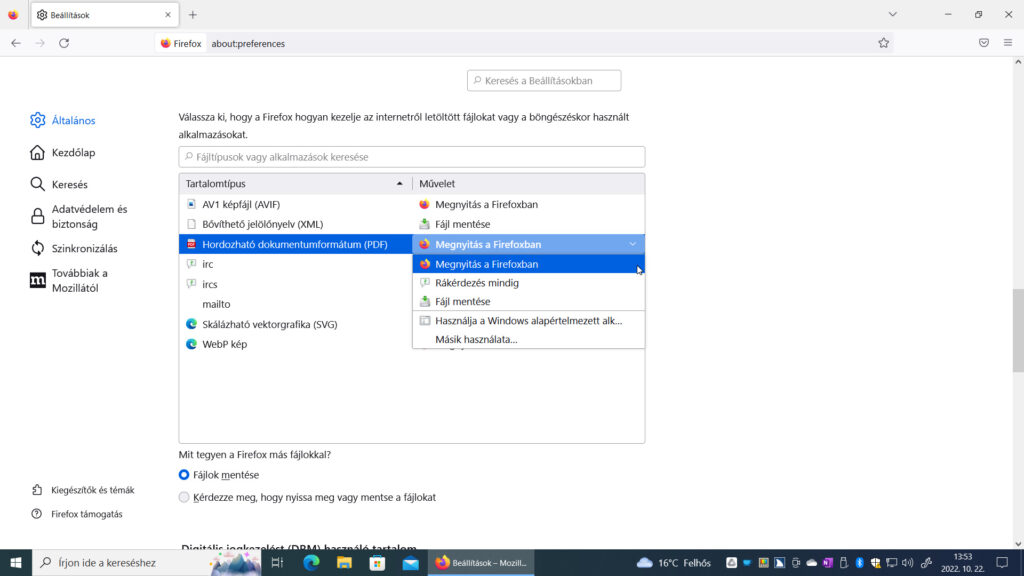Open Task View on the taskbar

[x=278, y=562]
